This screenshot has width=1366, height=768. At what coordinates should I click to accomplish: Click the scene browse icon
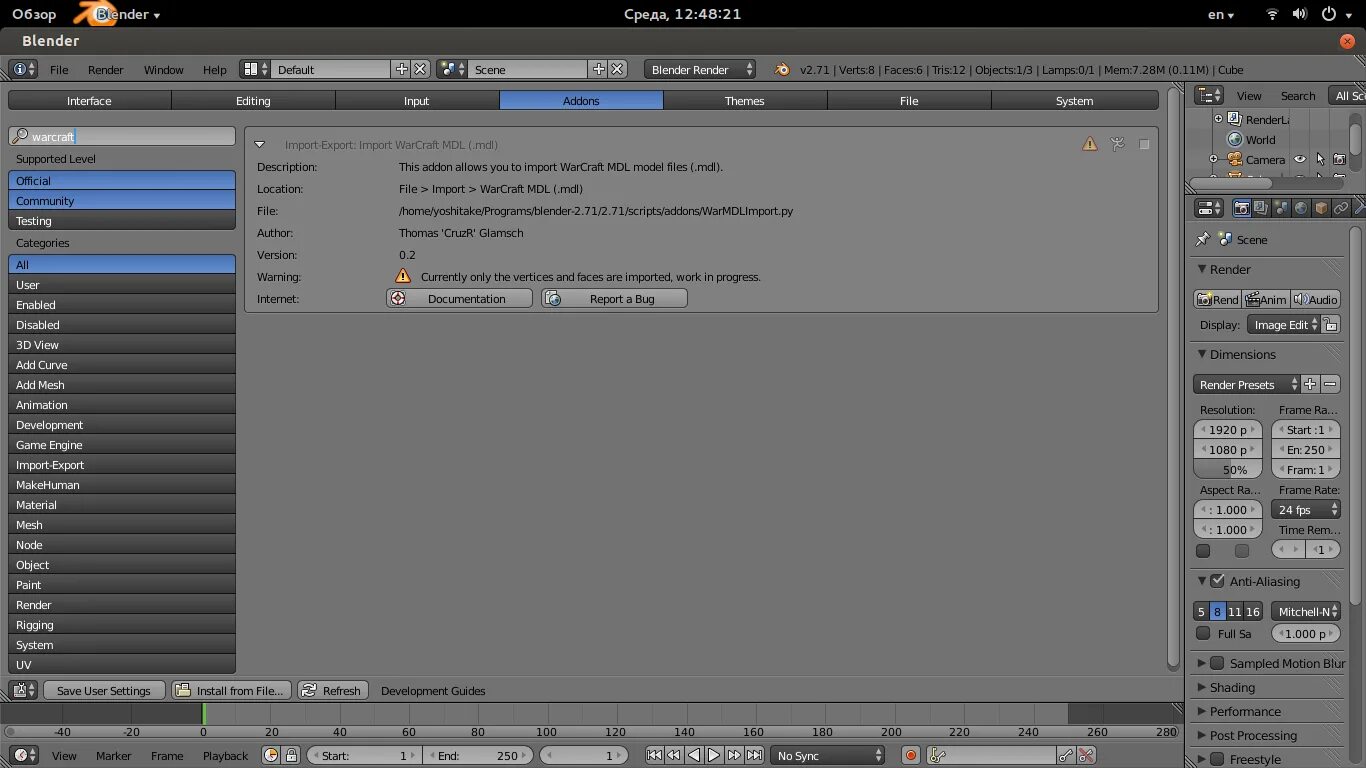(x=452, y=69)
